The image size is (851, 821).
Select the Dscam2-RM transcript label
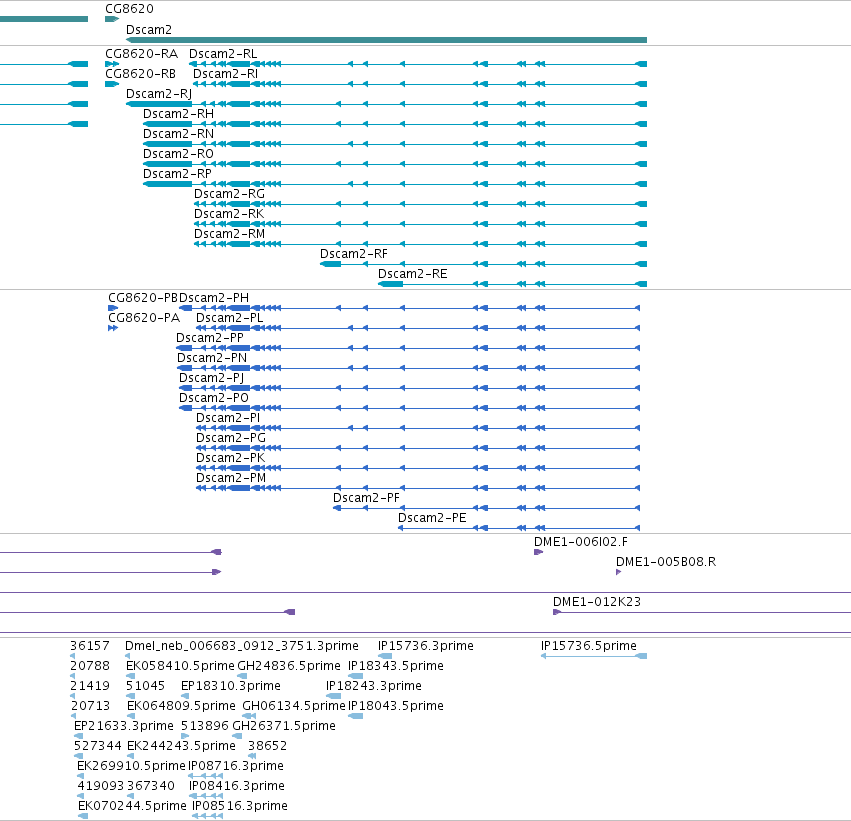point(230,234)
